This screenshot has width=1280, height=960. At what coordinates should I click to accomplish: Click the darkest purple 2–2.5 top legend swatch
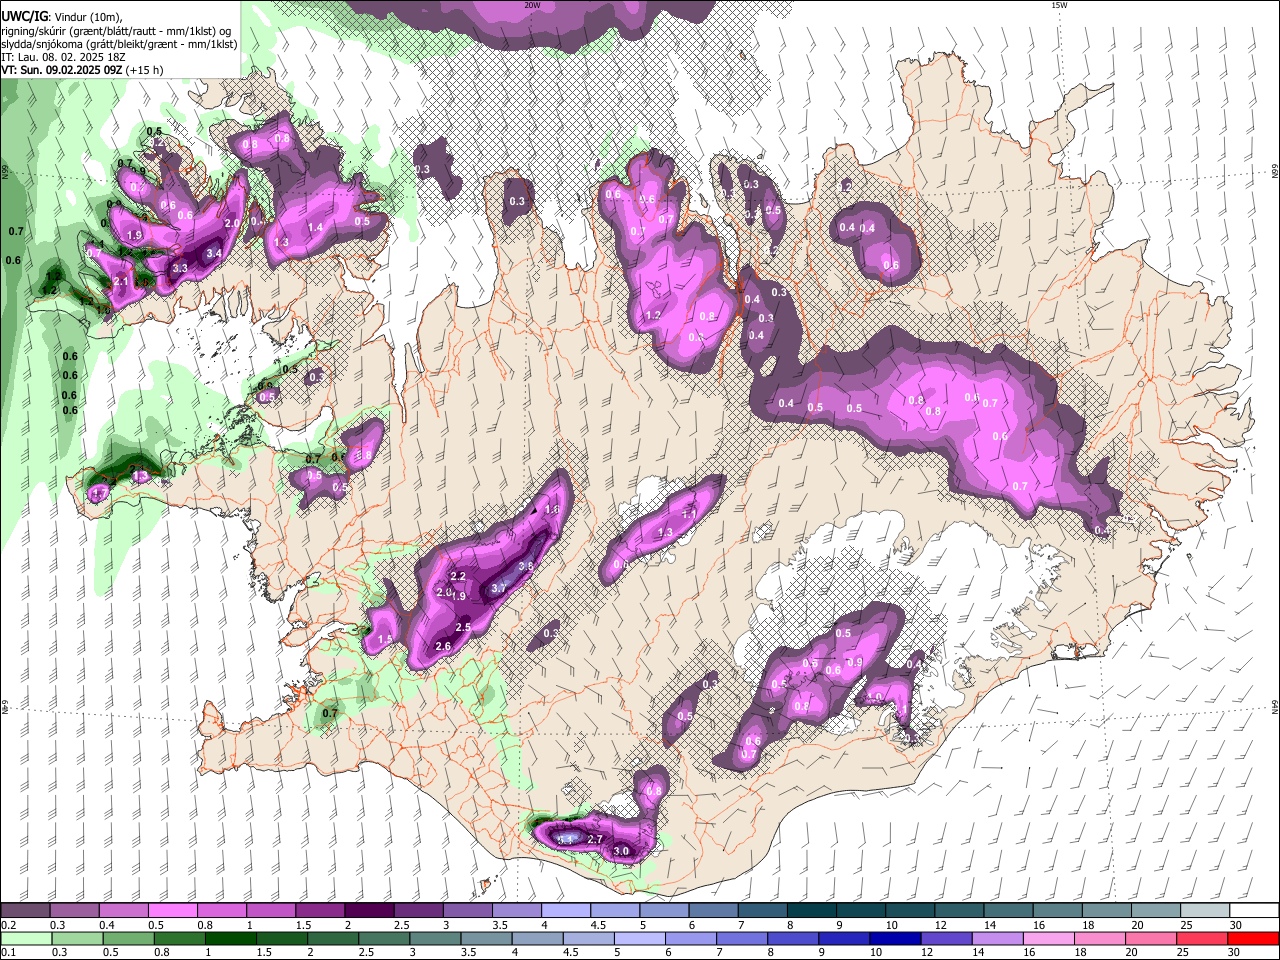(x=369, y=910)
